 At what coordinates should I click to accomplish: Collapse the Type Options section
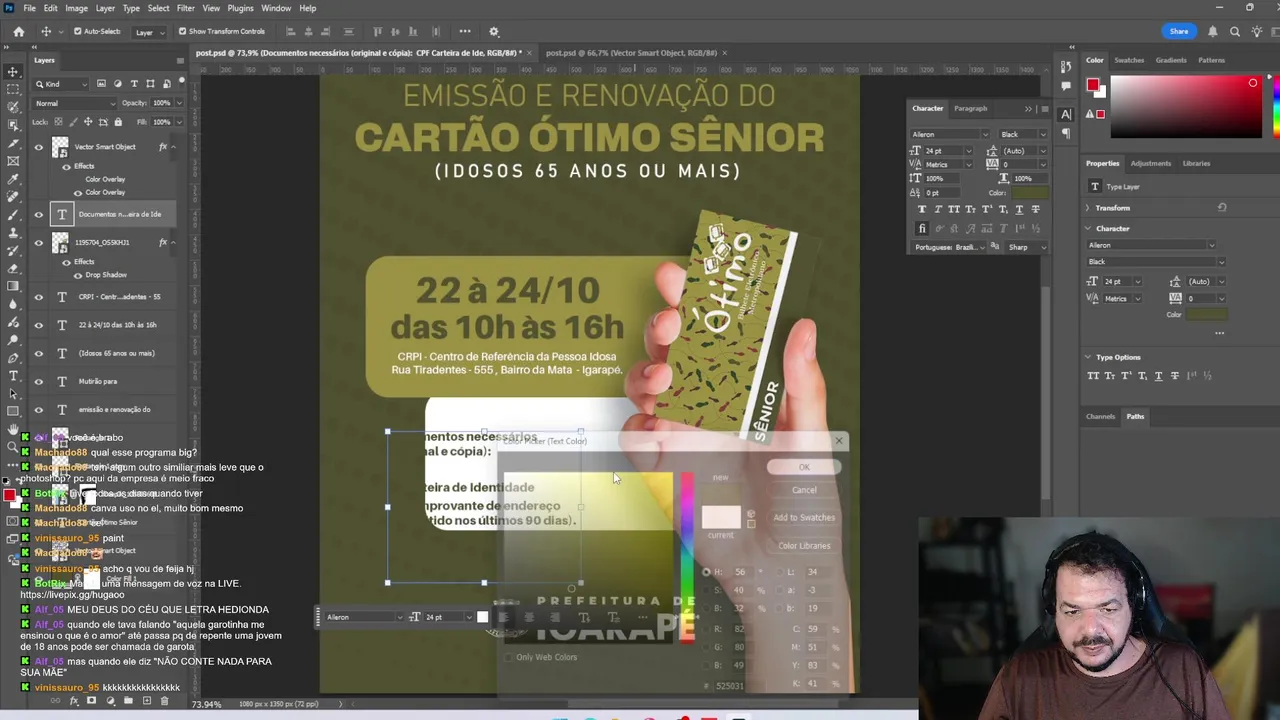pos(1088,357)
